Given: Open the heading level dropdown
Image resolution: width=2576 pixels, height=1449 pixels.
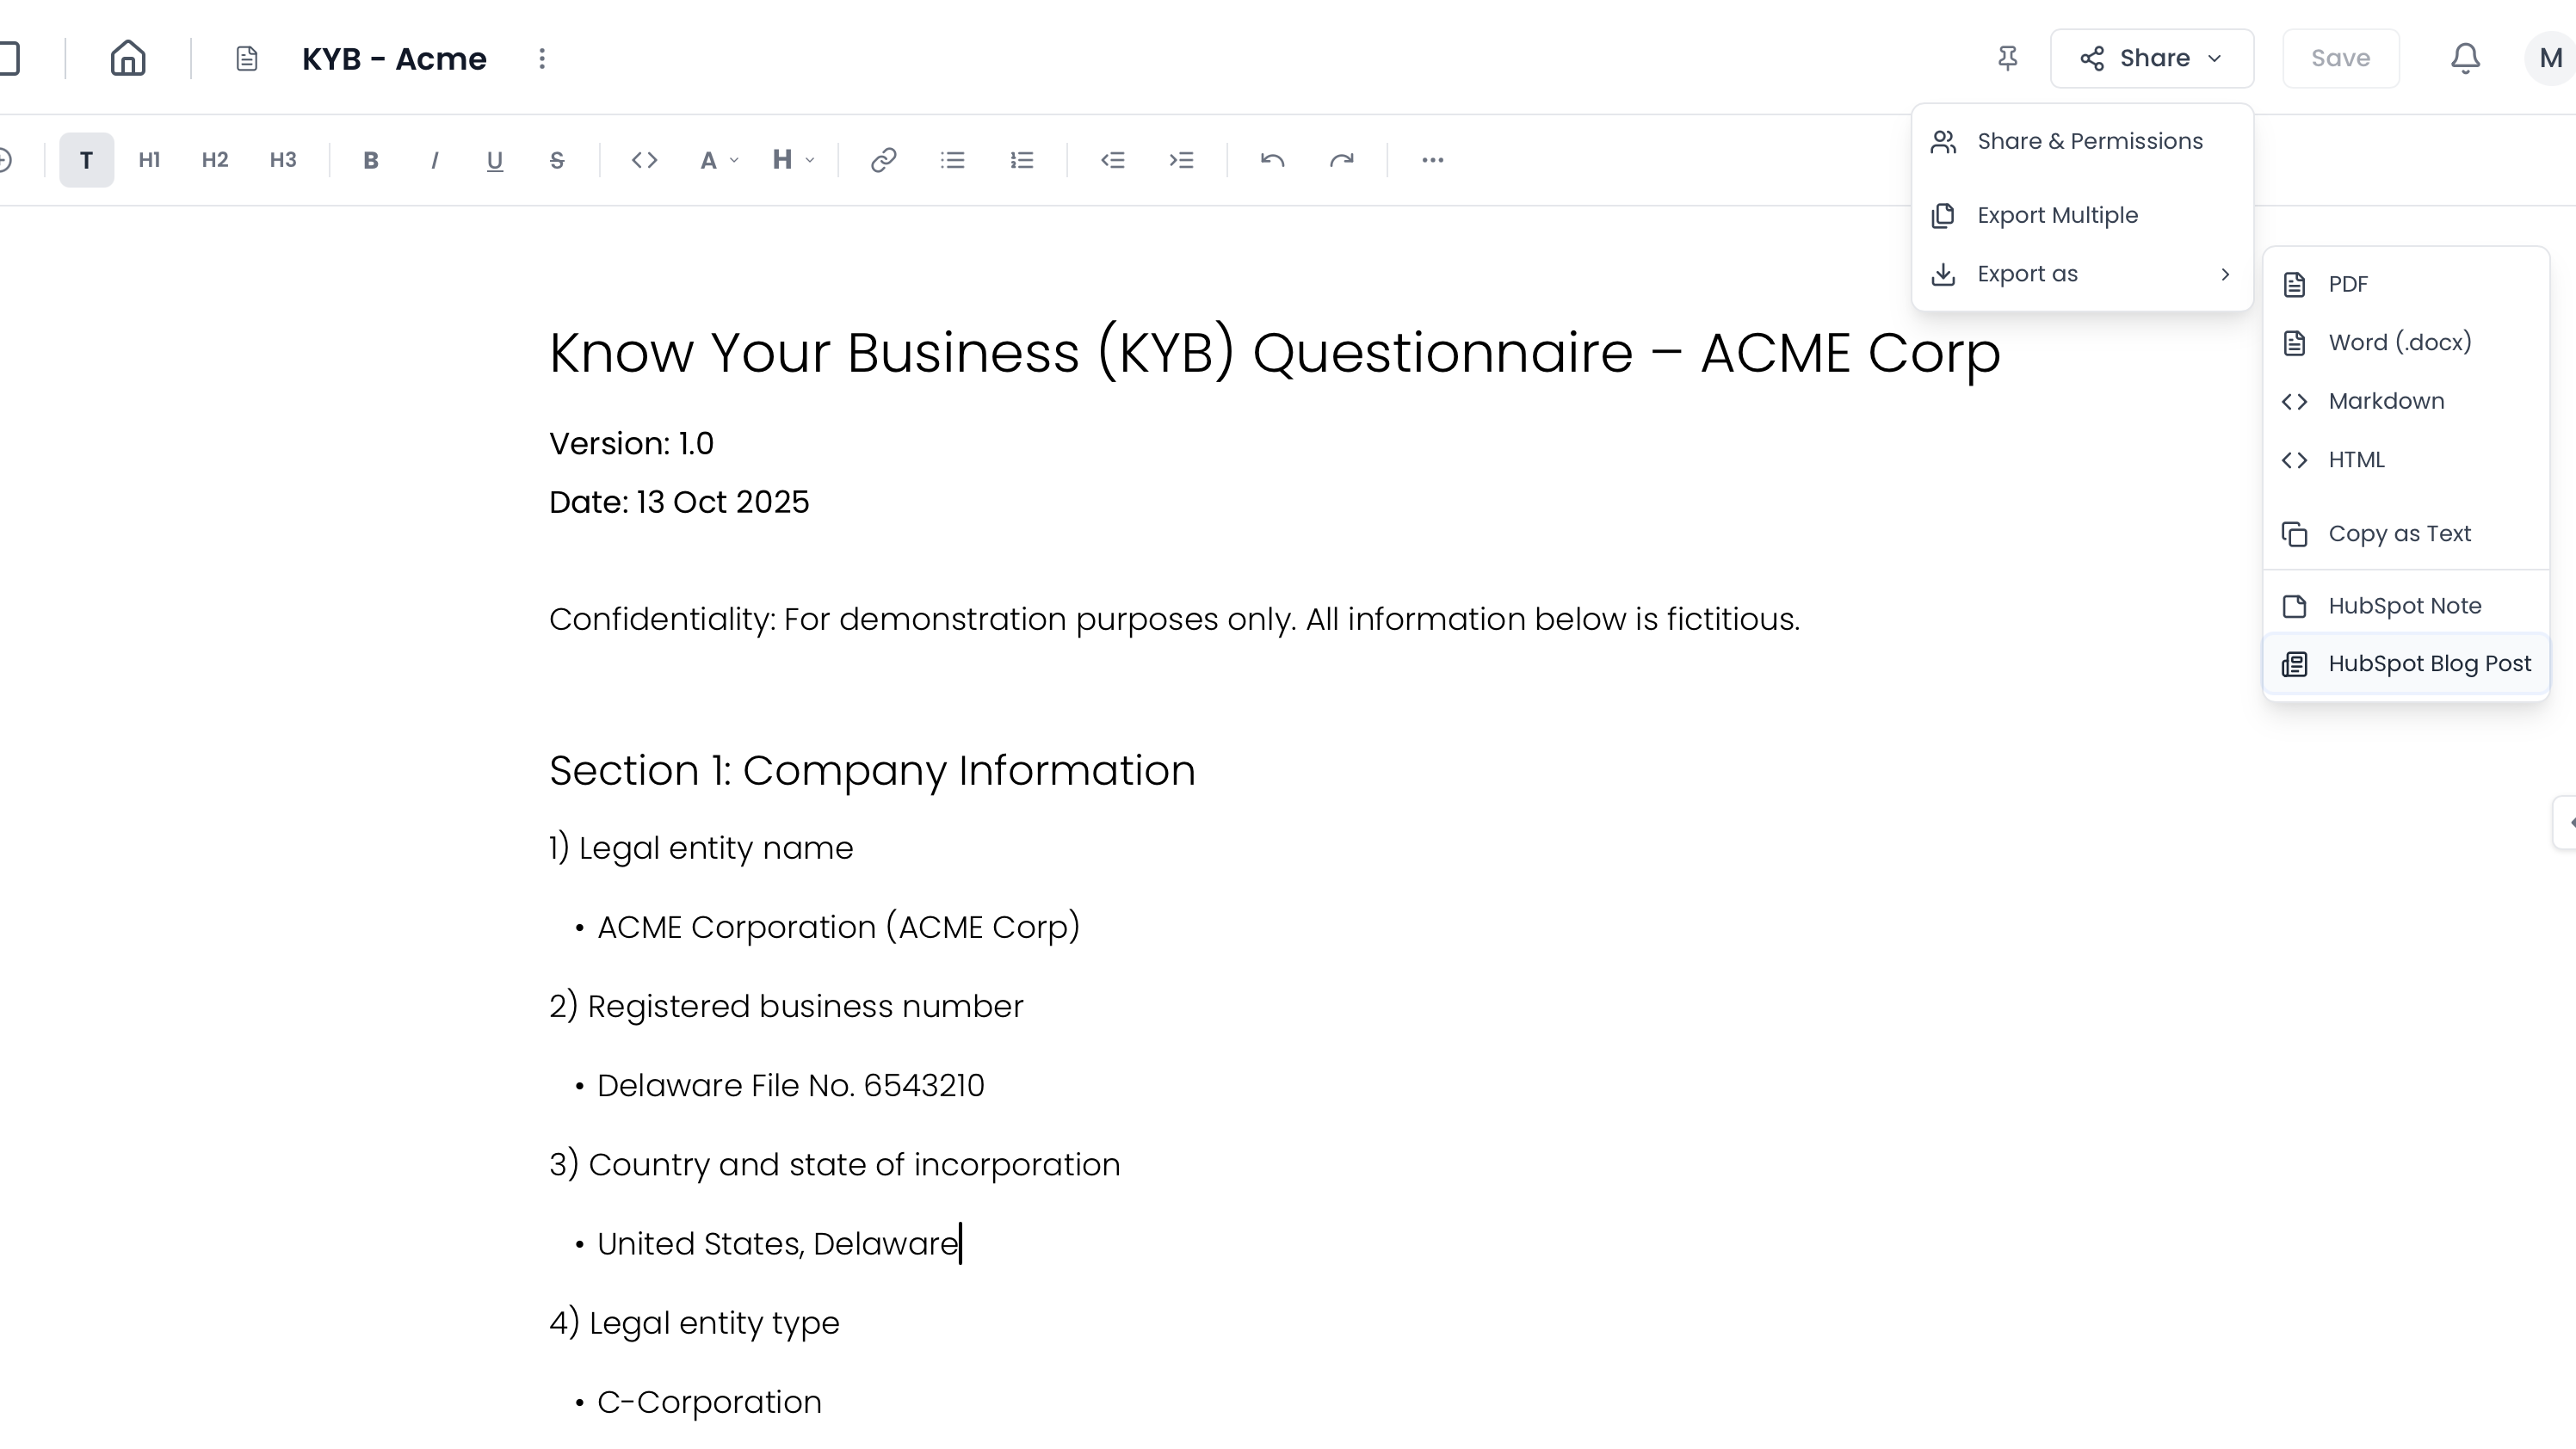Looking at the screenshot, I should tap(790, 160).
